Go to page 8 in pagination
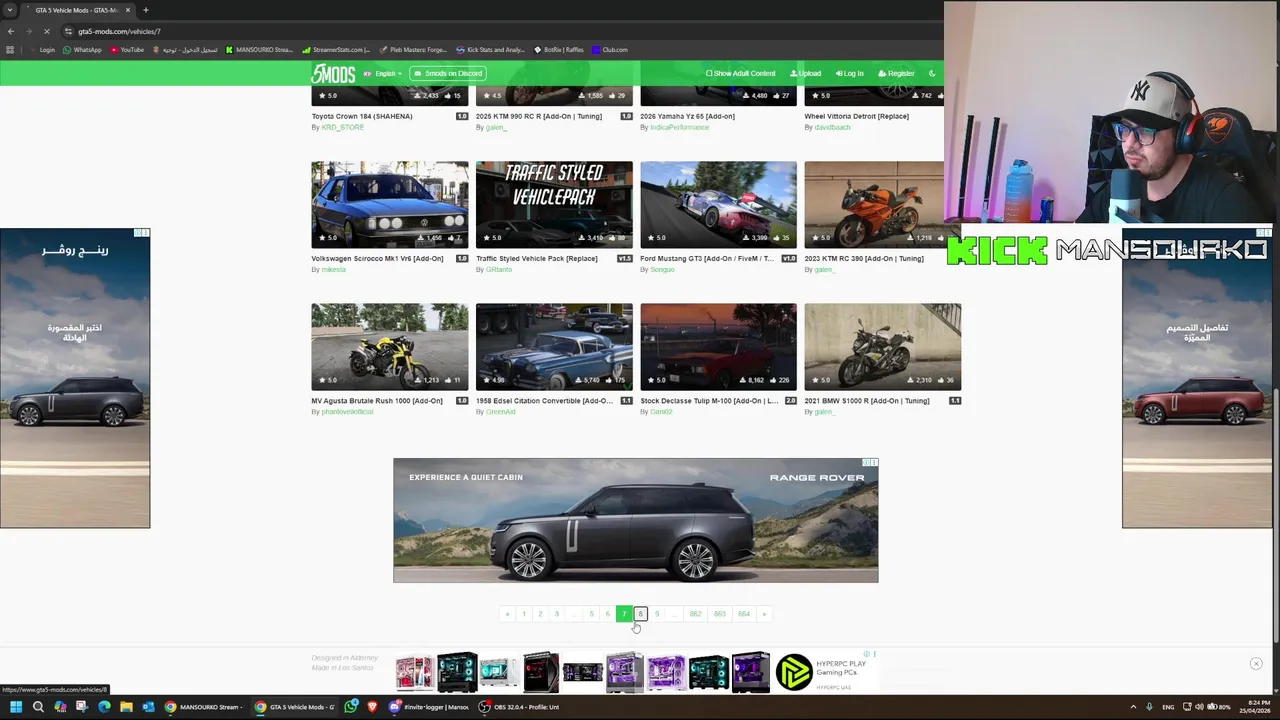The width and height of the screenshot is (1280, 720). tap(640, 614)
